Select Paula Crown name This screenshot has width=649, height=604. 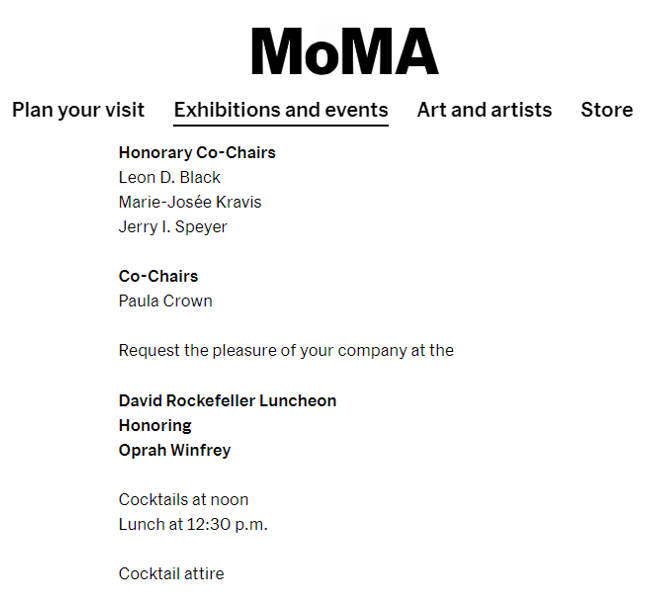pos(166,301)
